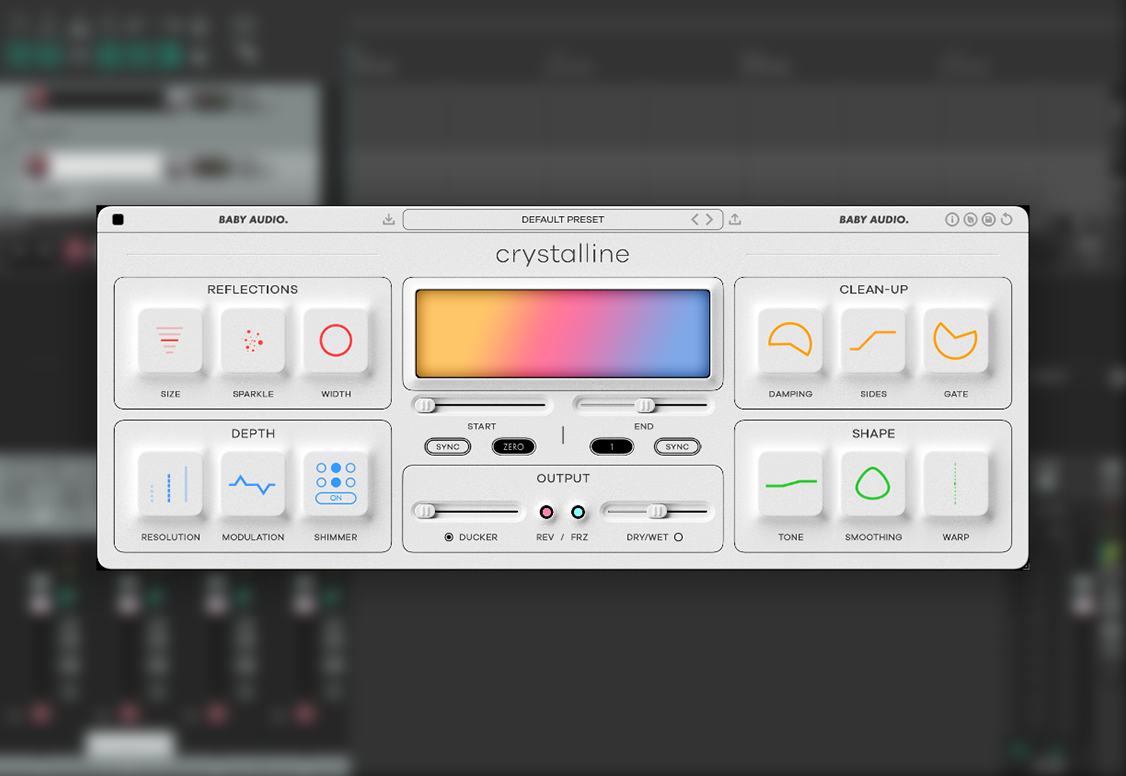Select the GATE orange shape control
The width and height of the screenshot is (1126, 776).
955,340
